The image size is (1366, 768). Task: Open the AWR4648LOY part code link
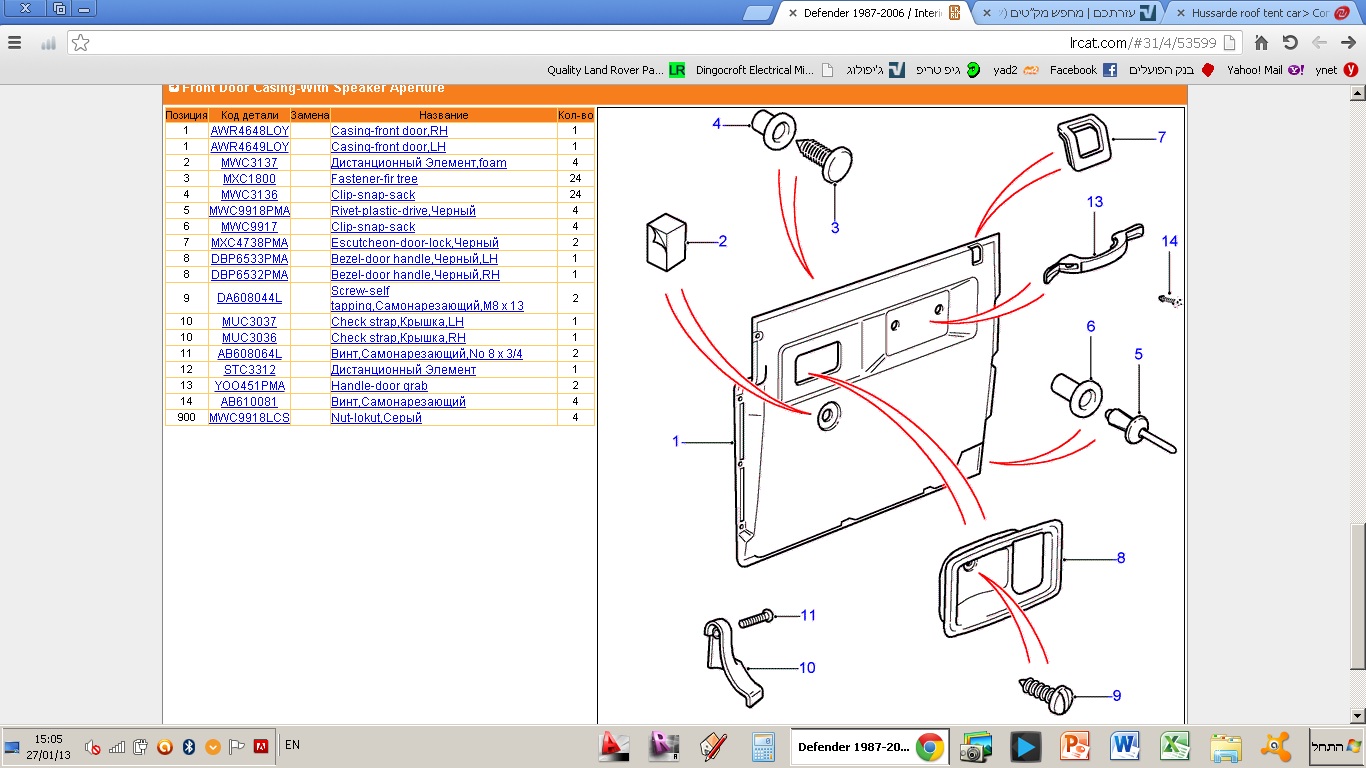coord(249,131)
